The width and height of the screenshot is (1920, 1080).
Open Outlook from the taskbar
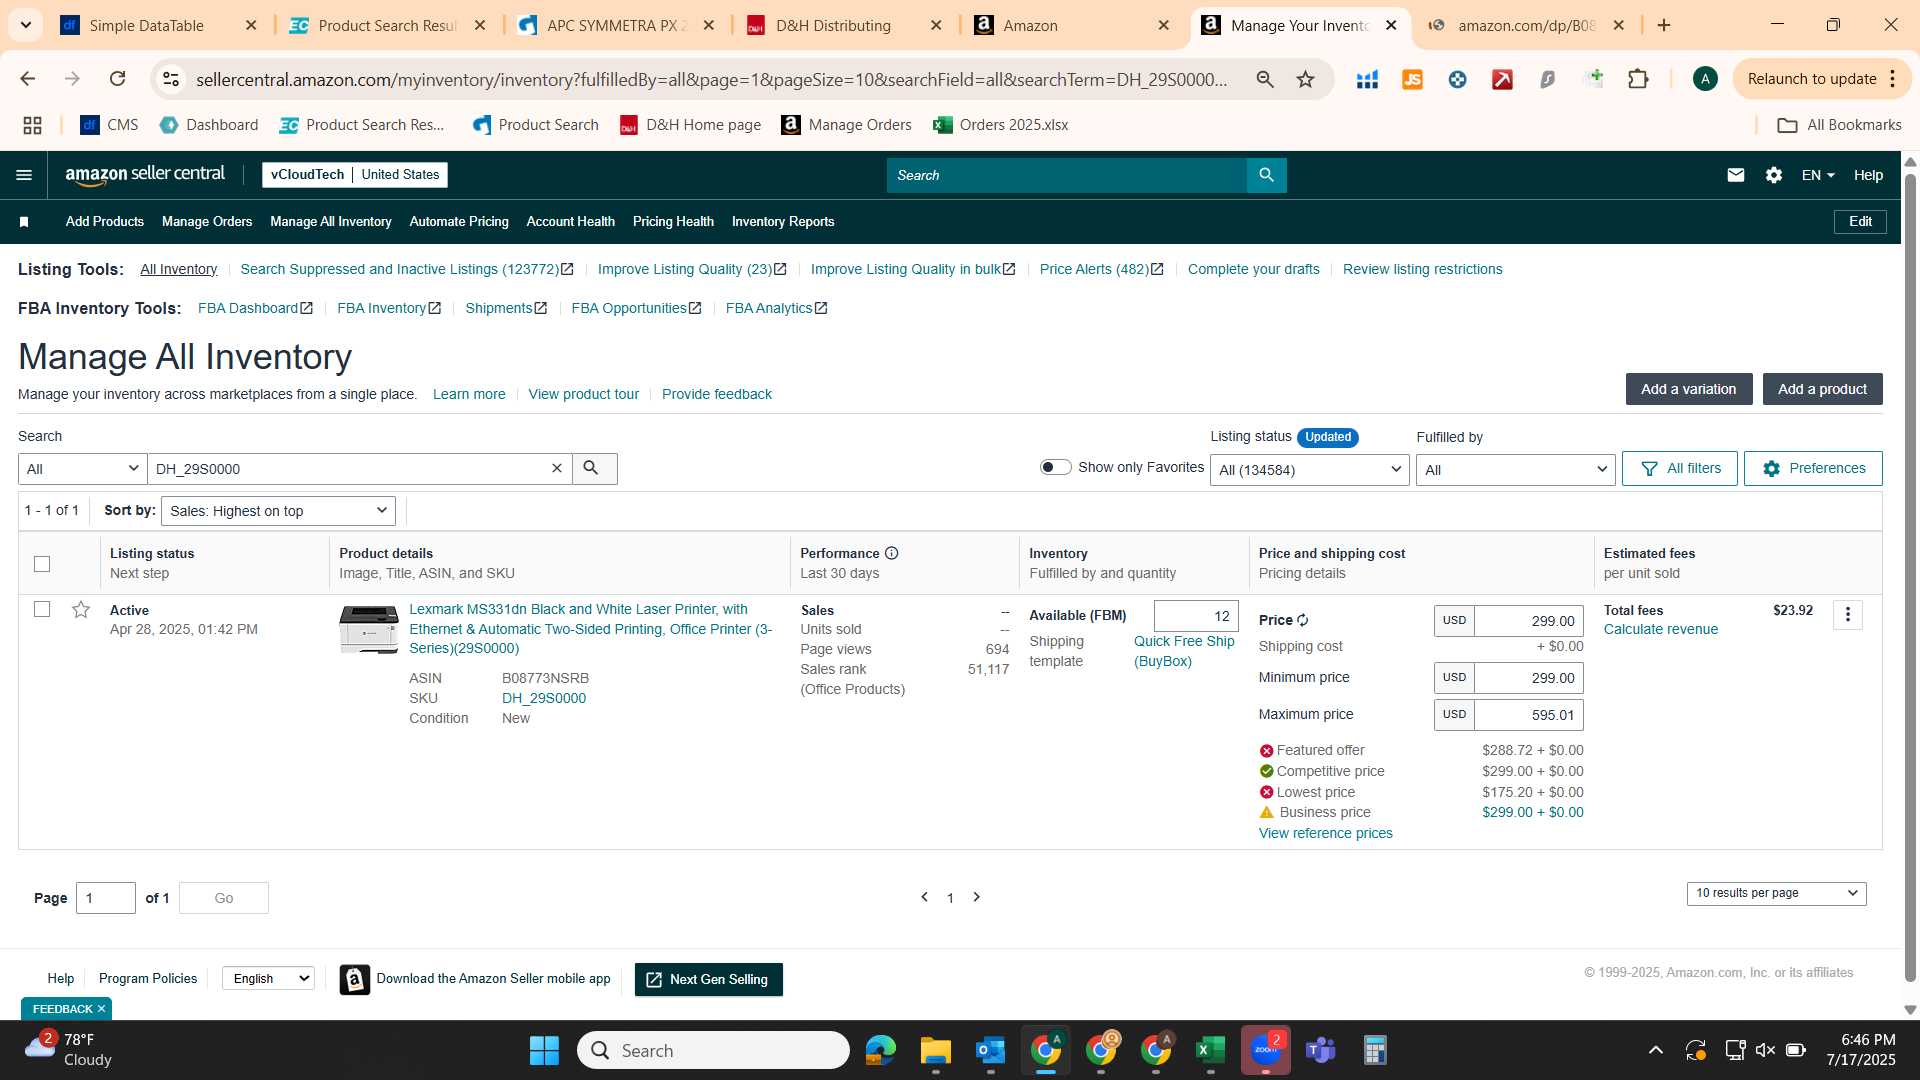click(x=990, y=1050)
